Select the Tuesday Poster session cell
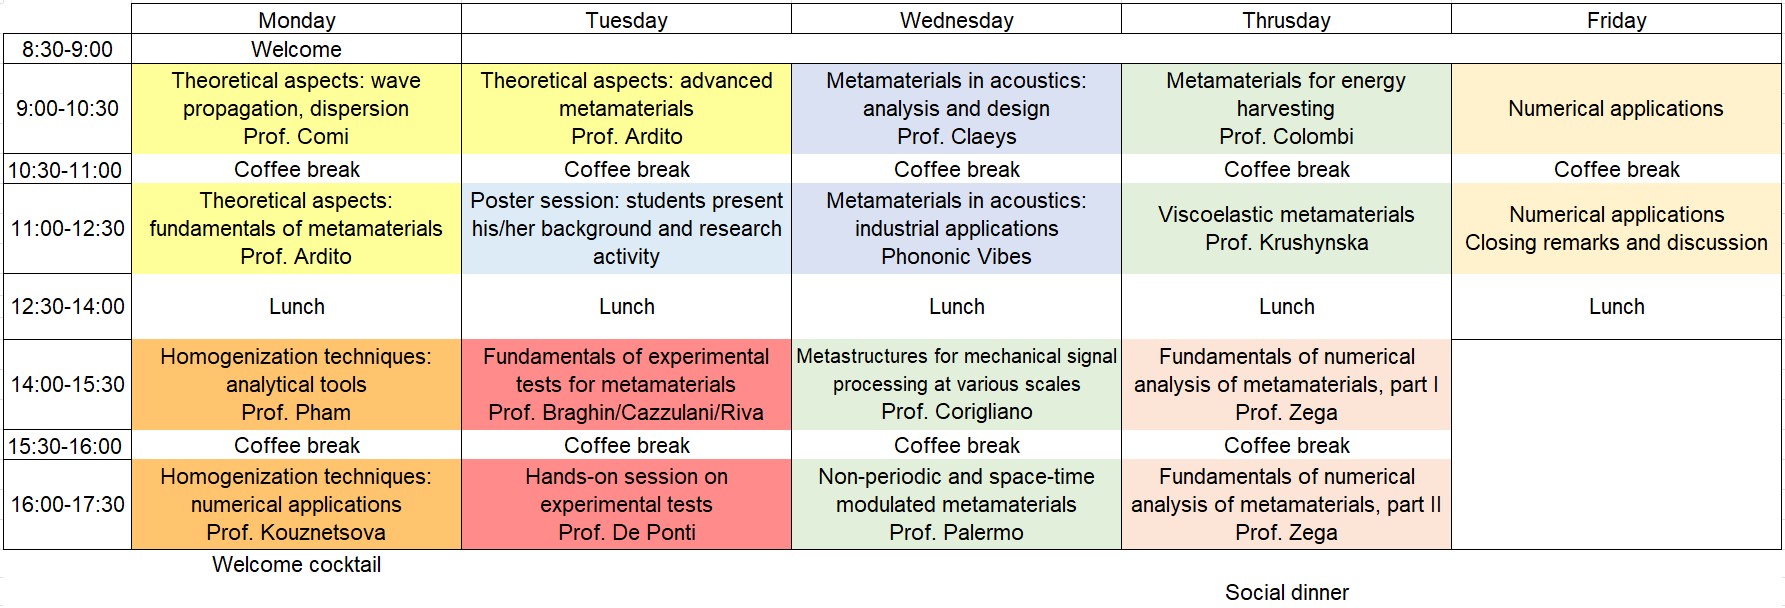Viewport: 1785px width, 608px height. pyautogui.click(x=626, y=228)
